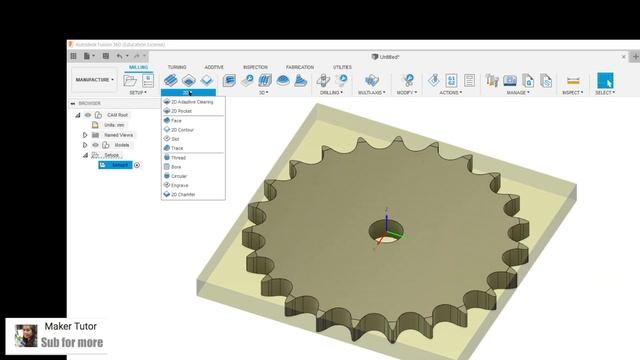The height and width of the screenshot is (360, 640).
Task: Expand the MODIFY dropdown label
Action: 407,93
